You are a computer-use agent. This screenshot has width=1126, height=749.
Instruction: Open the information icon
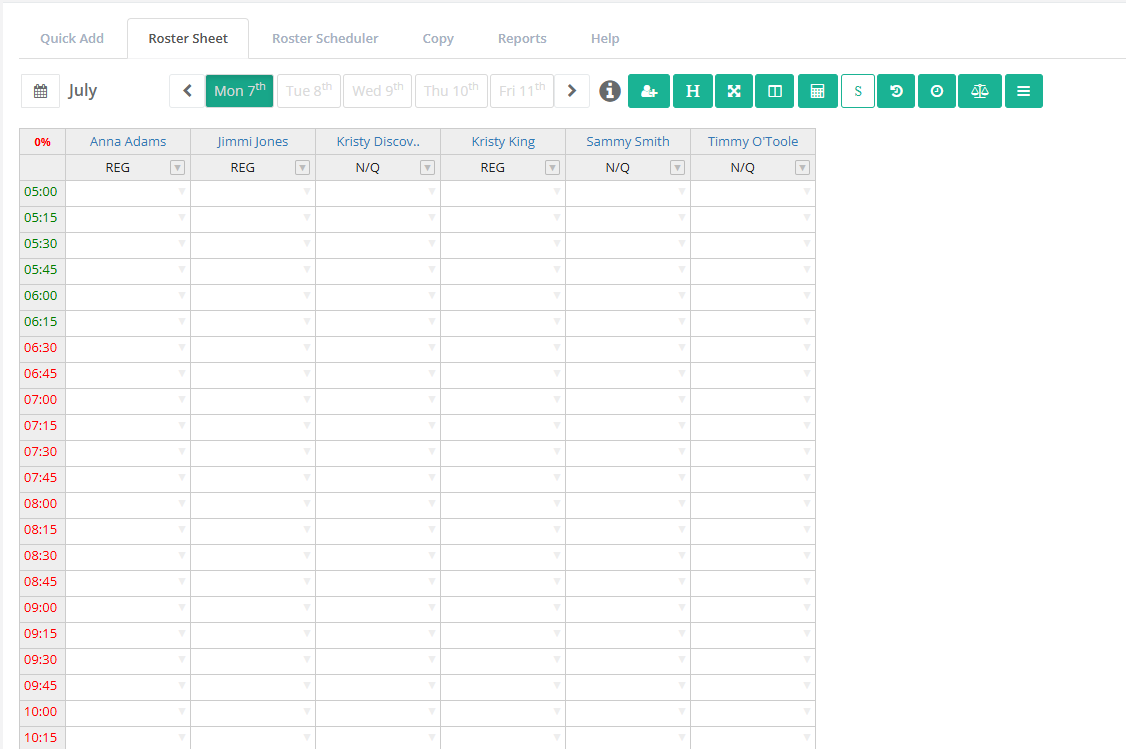(610, 91)
